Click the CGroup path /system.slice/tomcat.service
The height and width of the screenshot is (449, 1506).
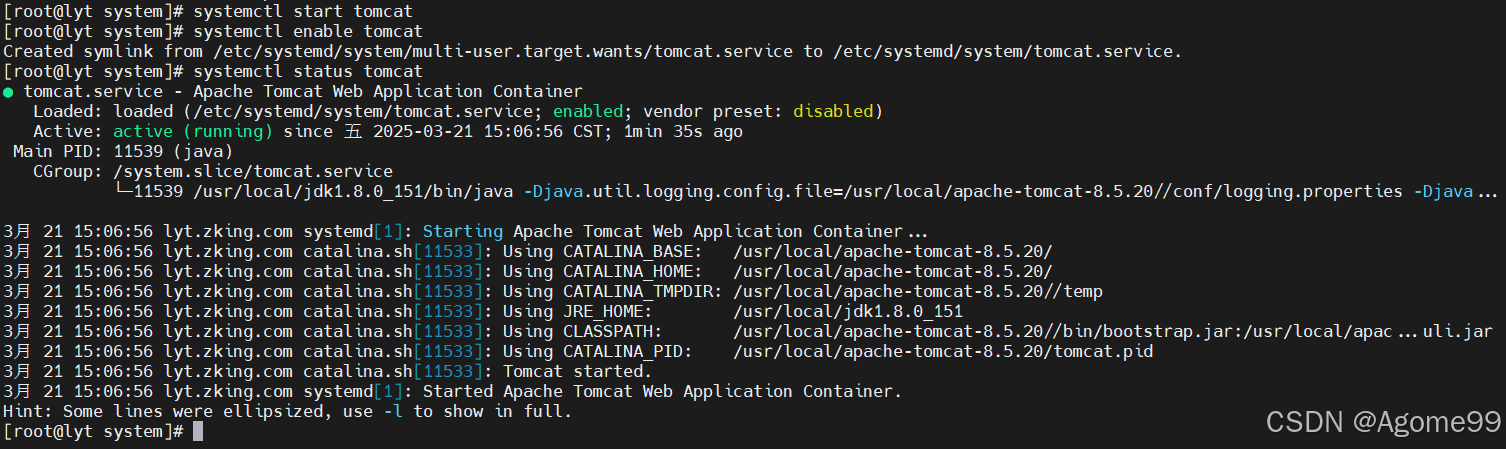click(x=253, y=172)
